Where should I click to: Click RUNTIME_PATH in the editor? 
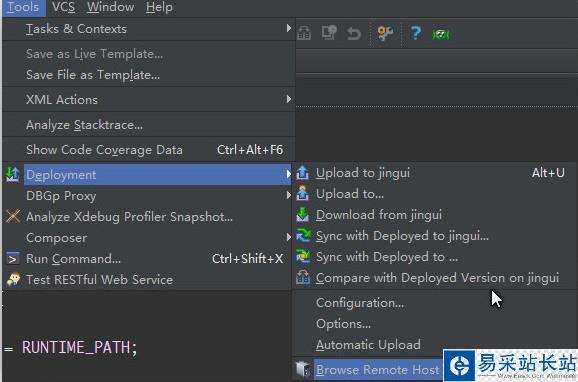coord(76,347)
